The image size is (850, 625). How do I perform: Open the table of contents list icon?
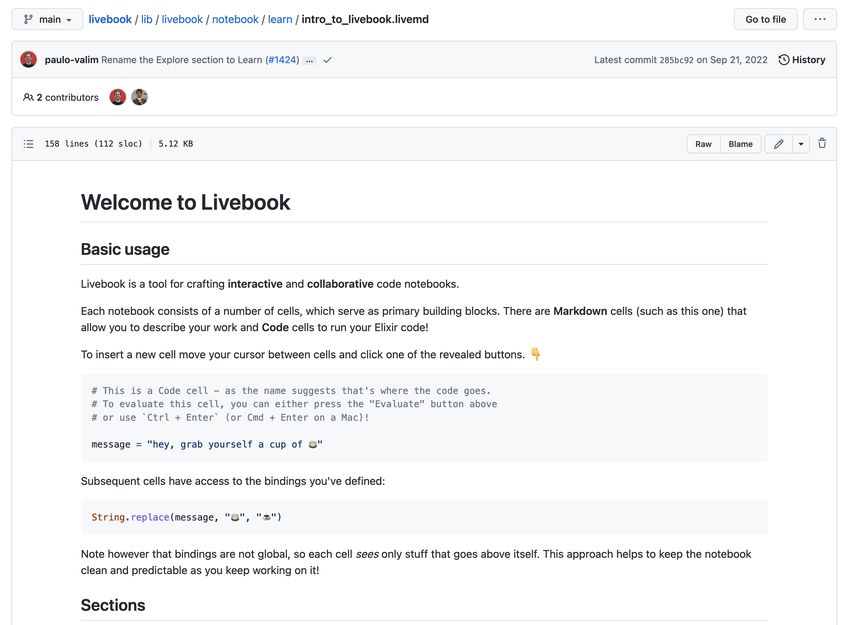pyautogui.click(x=28, y=144)
